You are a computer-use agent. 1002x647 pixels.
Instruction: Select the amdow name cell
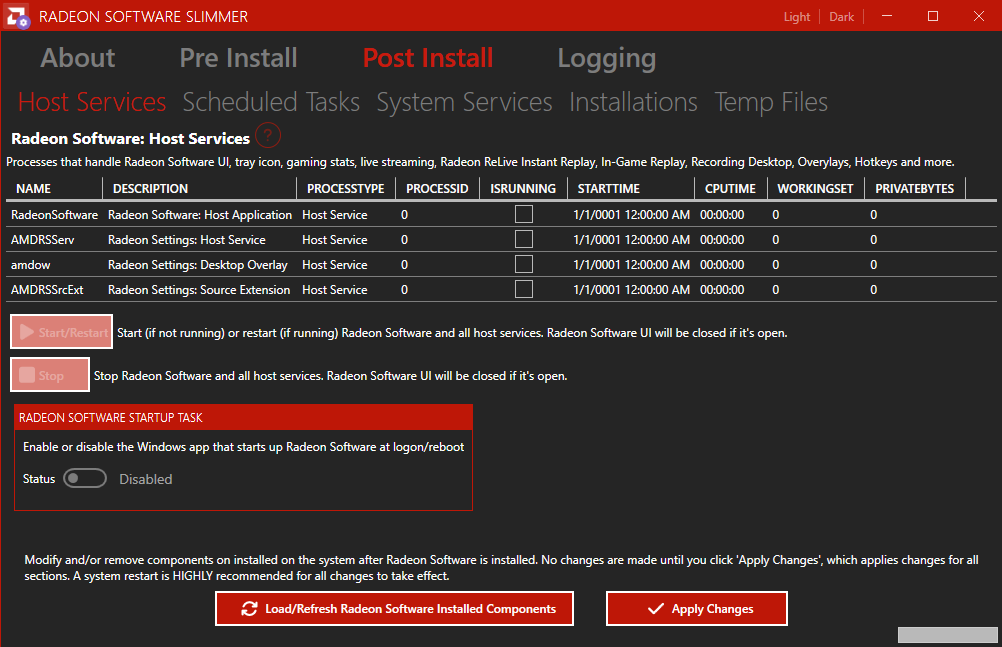click(x=31, y=265)
